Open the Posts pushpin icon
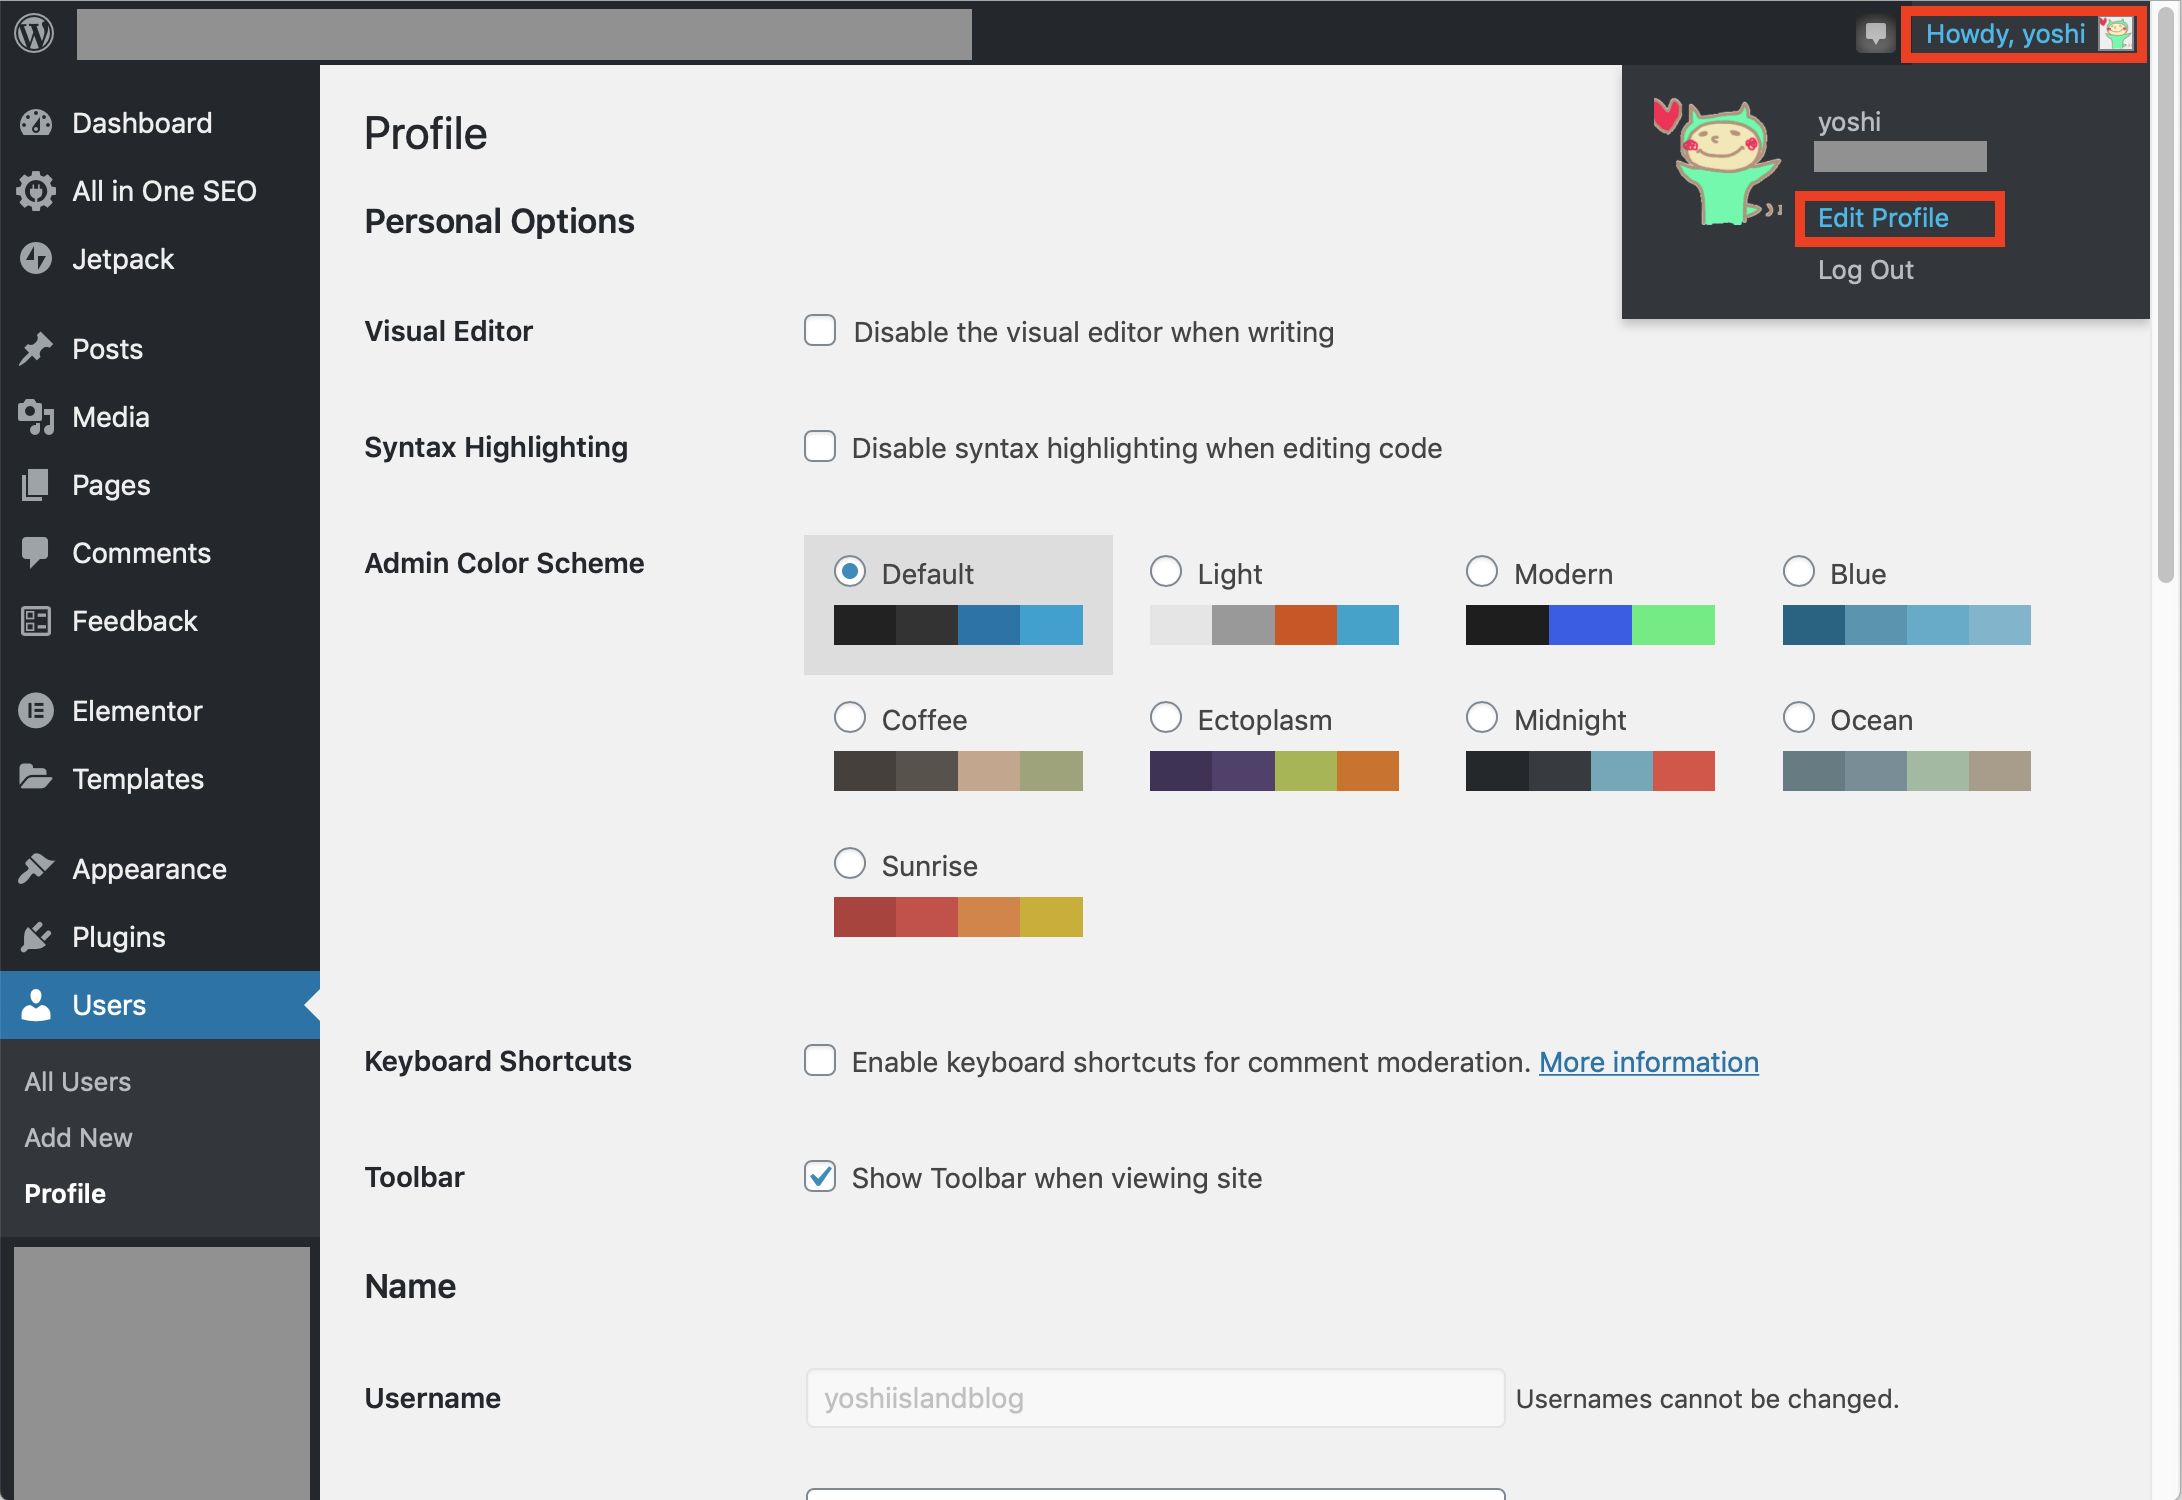This screenshot has width=2182, height=1500. tap(36, 349)
